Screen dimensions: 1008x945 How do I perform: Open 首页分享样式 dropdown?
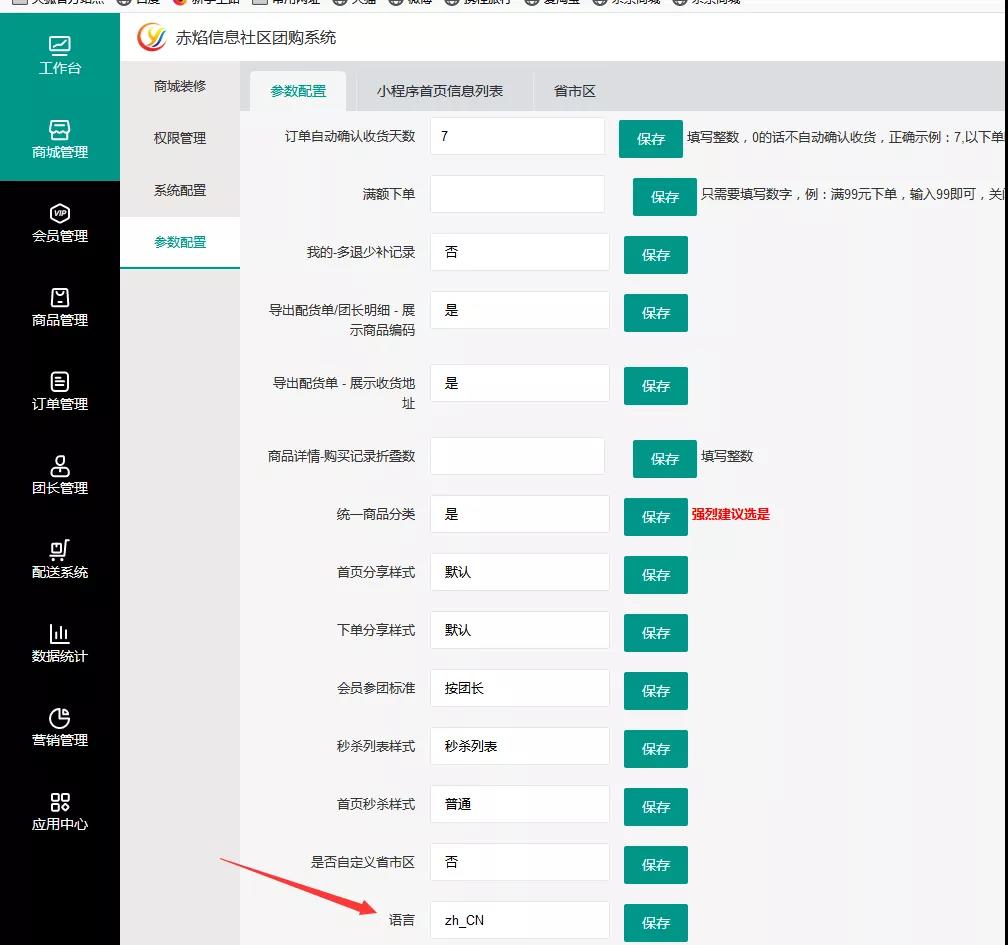(x=520, y=572)
